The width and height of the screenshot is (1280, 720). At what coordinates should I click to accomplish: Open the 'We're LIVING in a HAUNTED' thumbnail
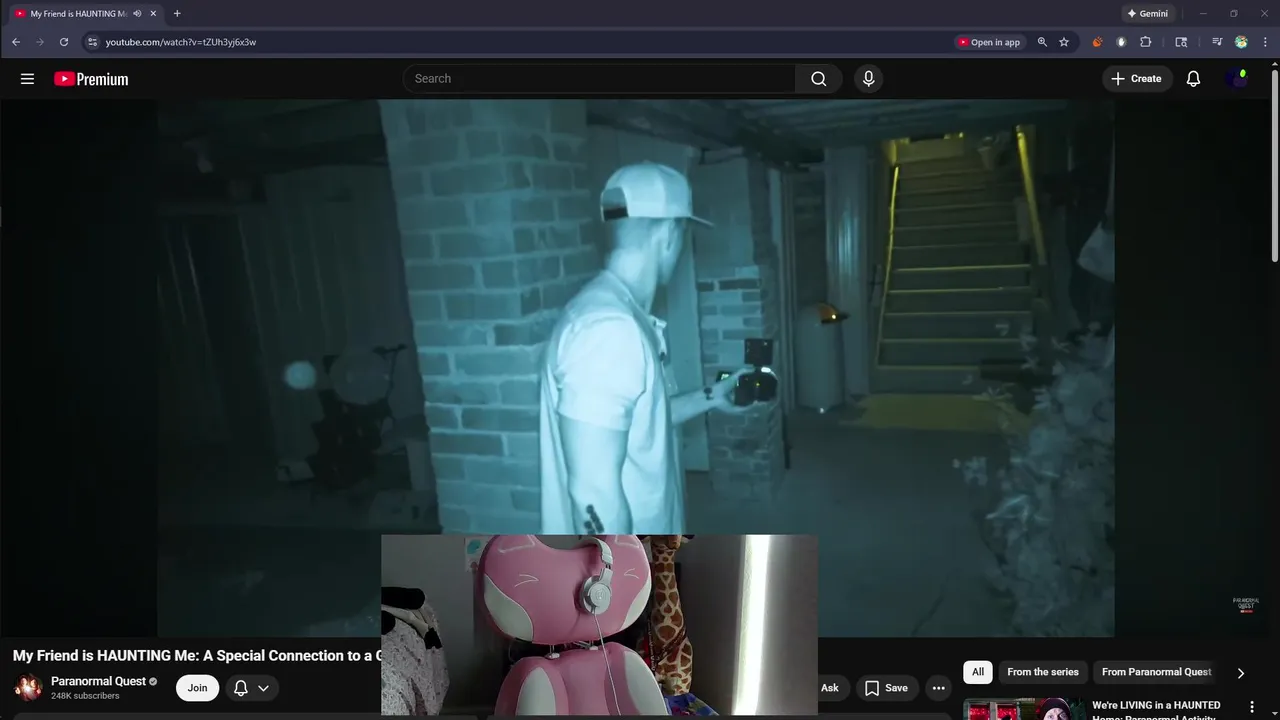pos(1024,709)
